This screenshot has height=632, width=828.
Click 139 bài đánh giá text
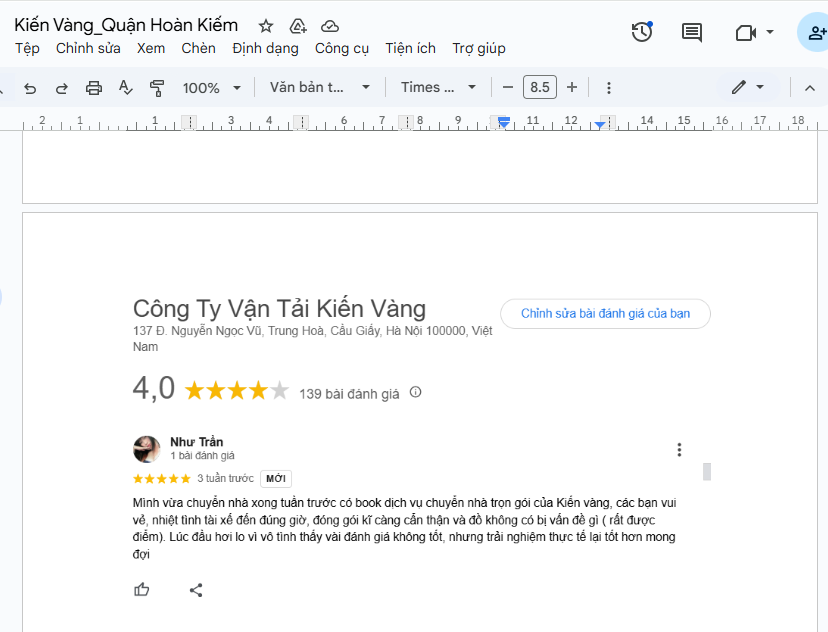click(349, 394)
